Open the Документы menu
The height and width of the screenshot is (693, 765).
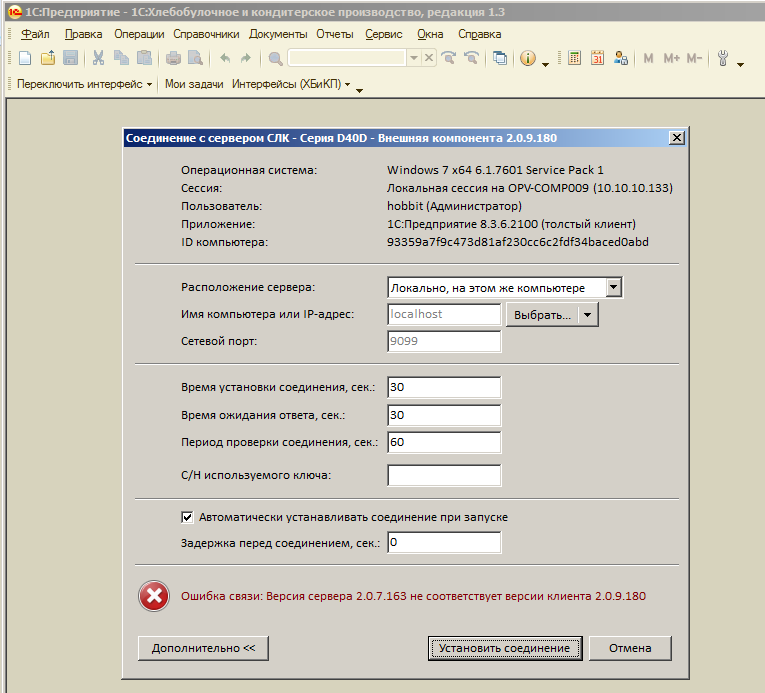point(278,34)
